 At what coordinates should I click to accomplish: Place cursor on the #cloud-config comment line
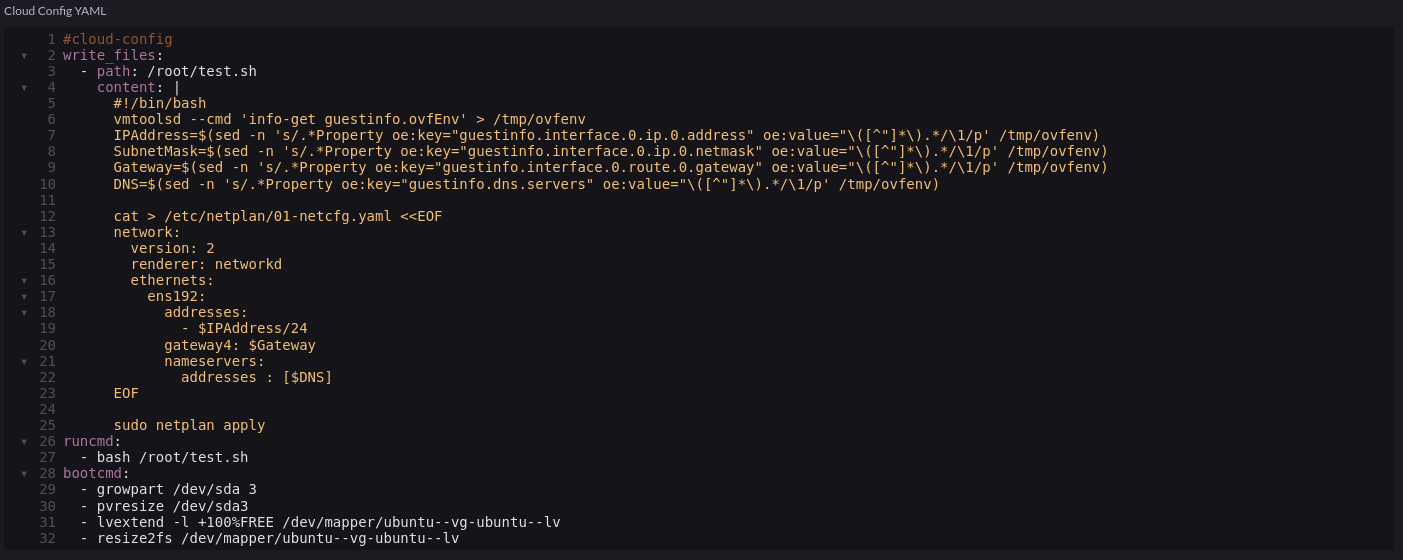click(118, 39)
